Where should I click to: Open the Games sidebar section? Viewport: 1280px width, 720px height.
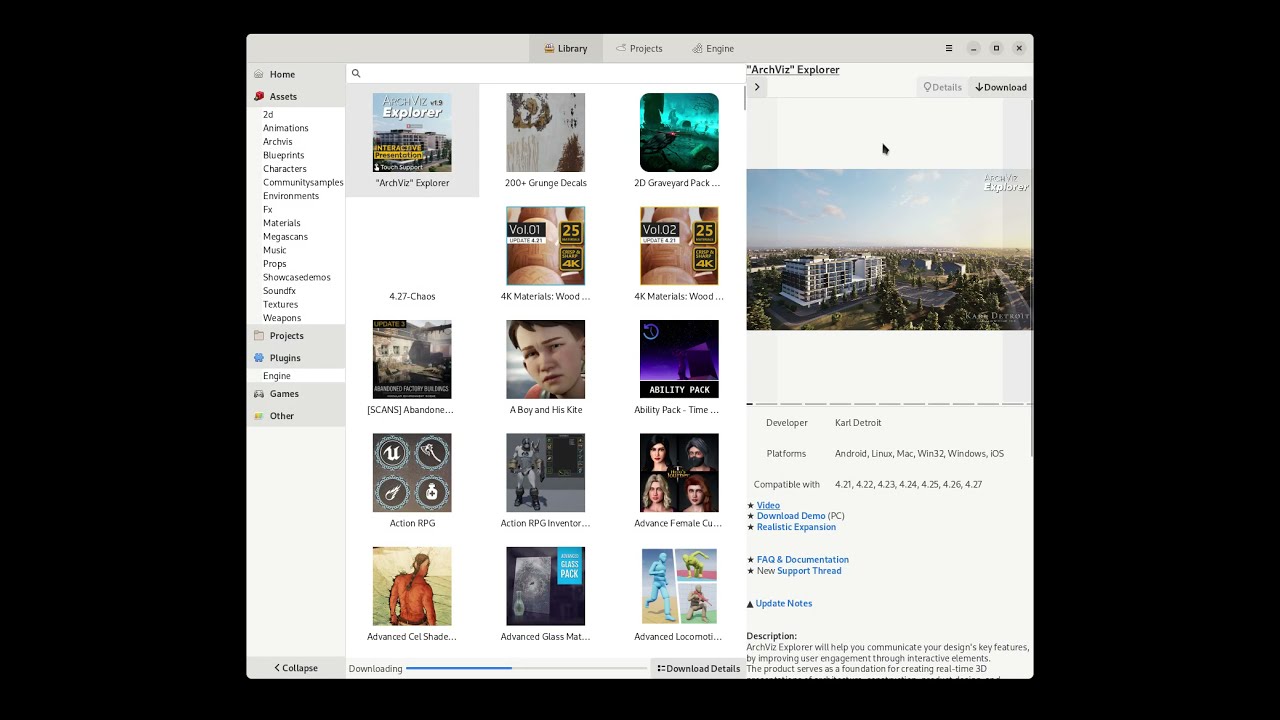[x=295, y=394]
